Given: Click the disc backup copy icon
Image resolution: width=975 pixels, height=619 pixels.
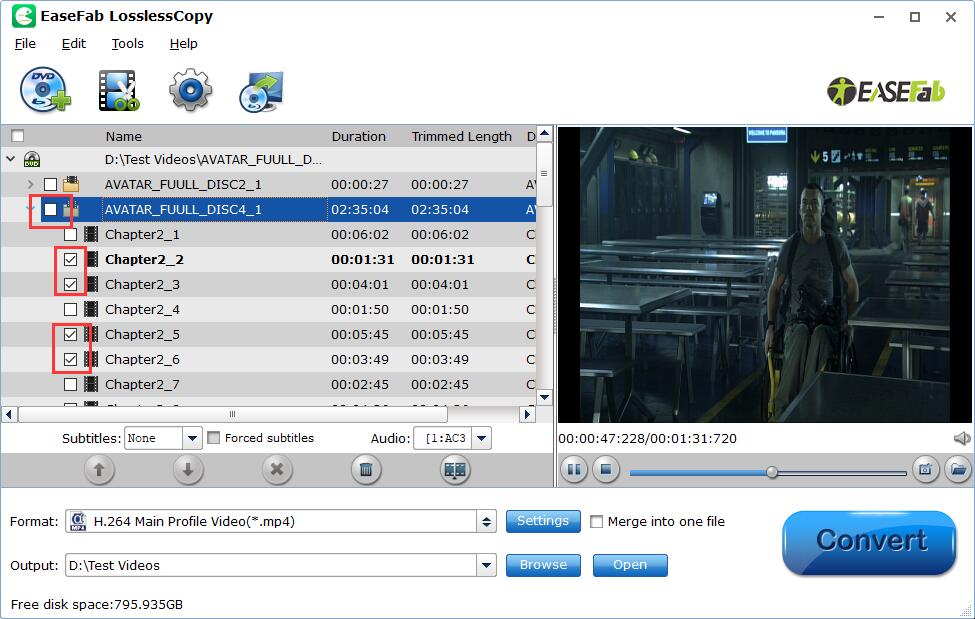Looking at the screenshot, I should coord(262,91).
